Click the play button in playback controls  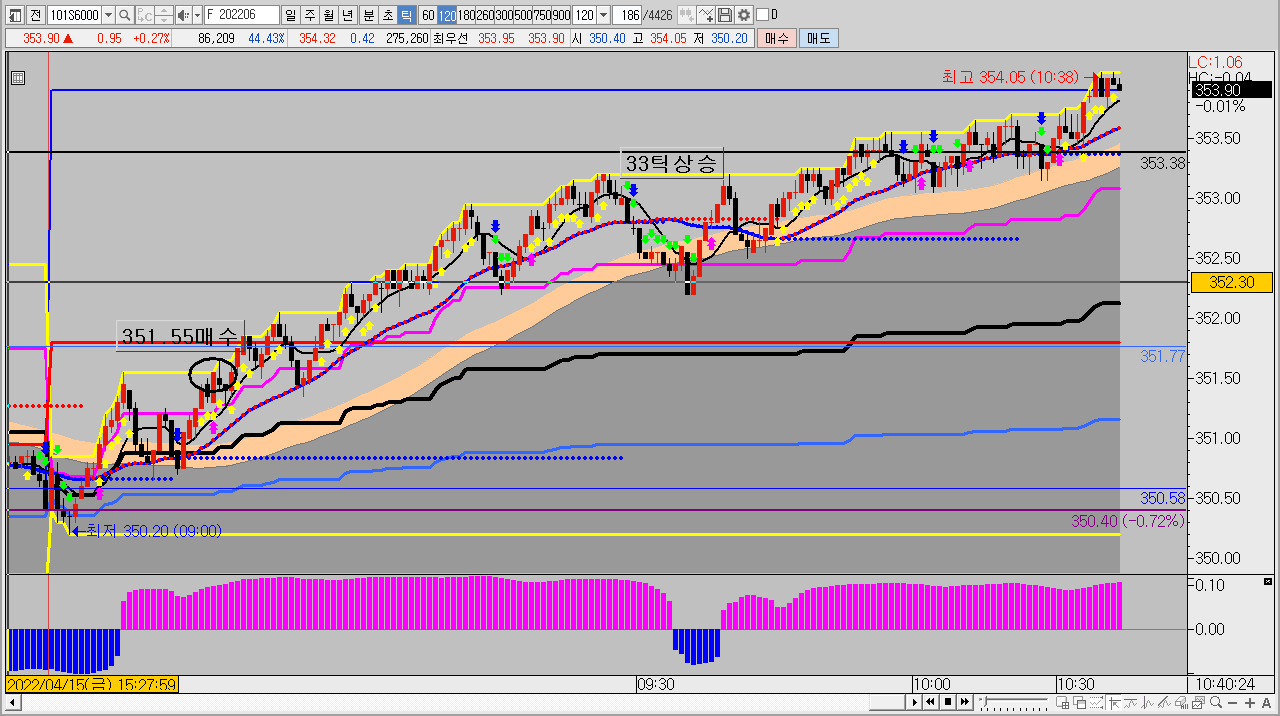coord(914,702)
